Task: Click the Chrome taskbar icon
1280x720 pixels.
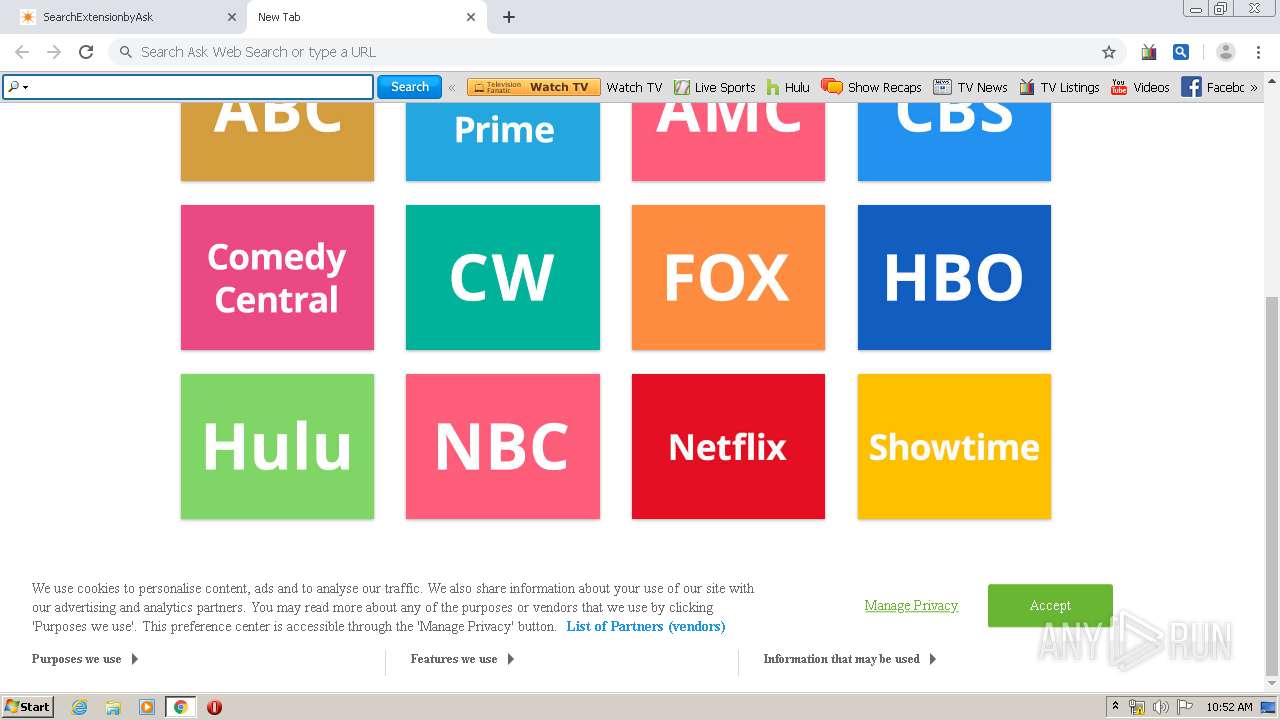Action: (x=180, y=706)
